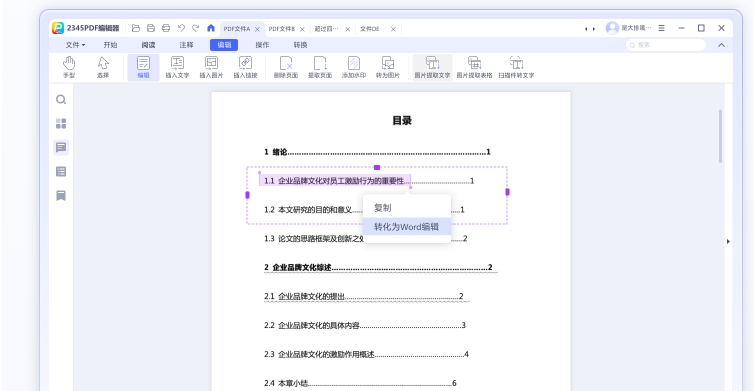
Task: Click the Redo arrow icon
Action: coord(196,28)
